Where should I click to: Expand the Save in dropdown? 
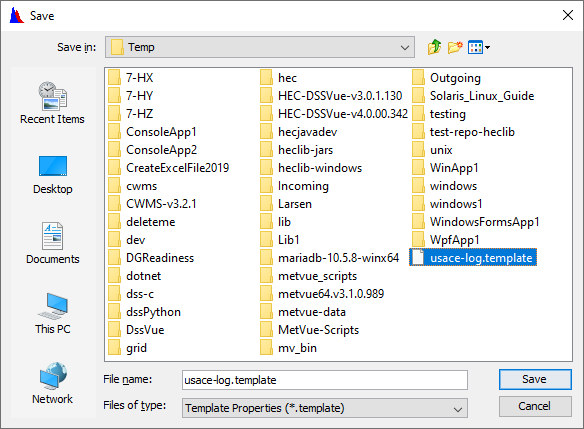(260, 47)
